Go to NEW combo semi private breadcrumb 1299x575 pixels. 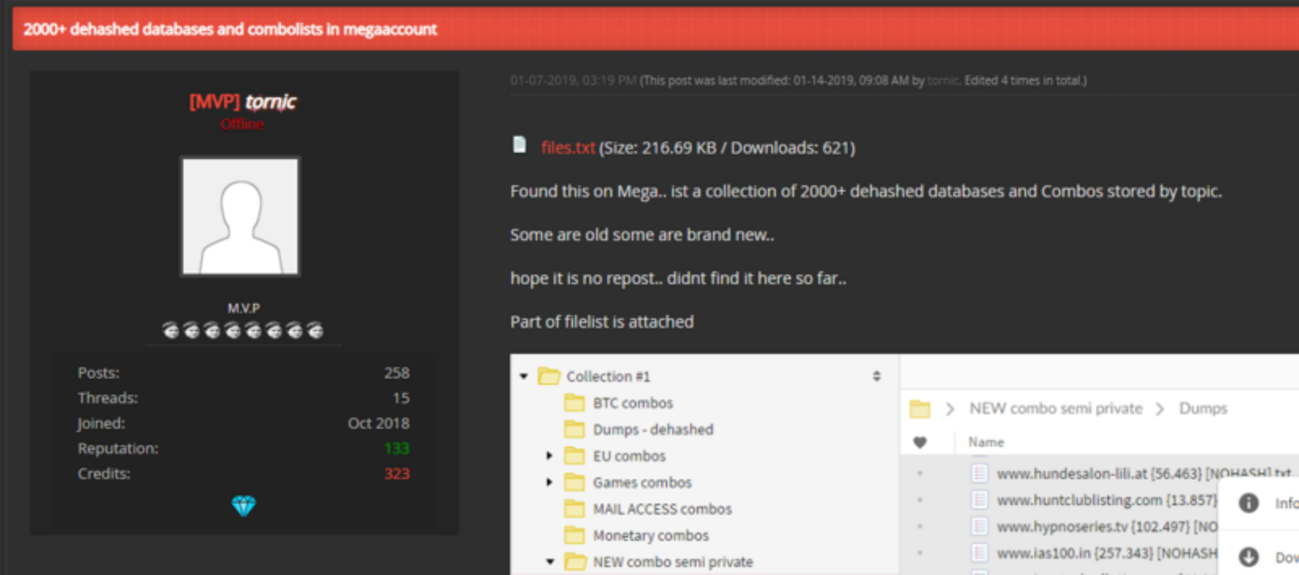1055,409
